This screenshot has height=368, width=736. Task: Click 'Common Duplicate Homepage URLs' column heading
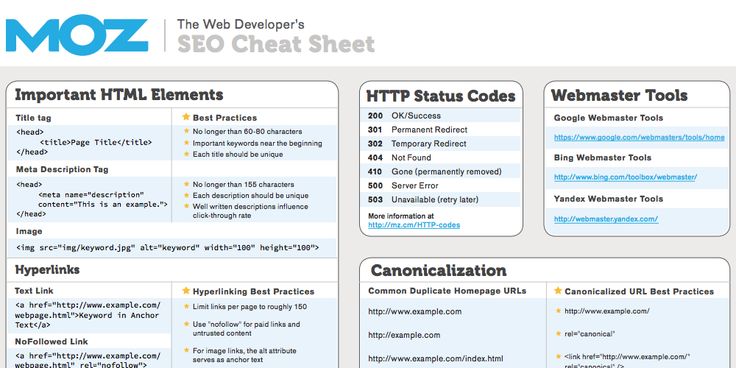(447, 291)
